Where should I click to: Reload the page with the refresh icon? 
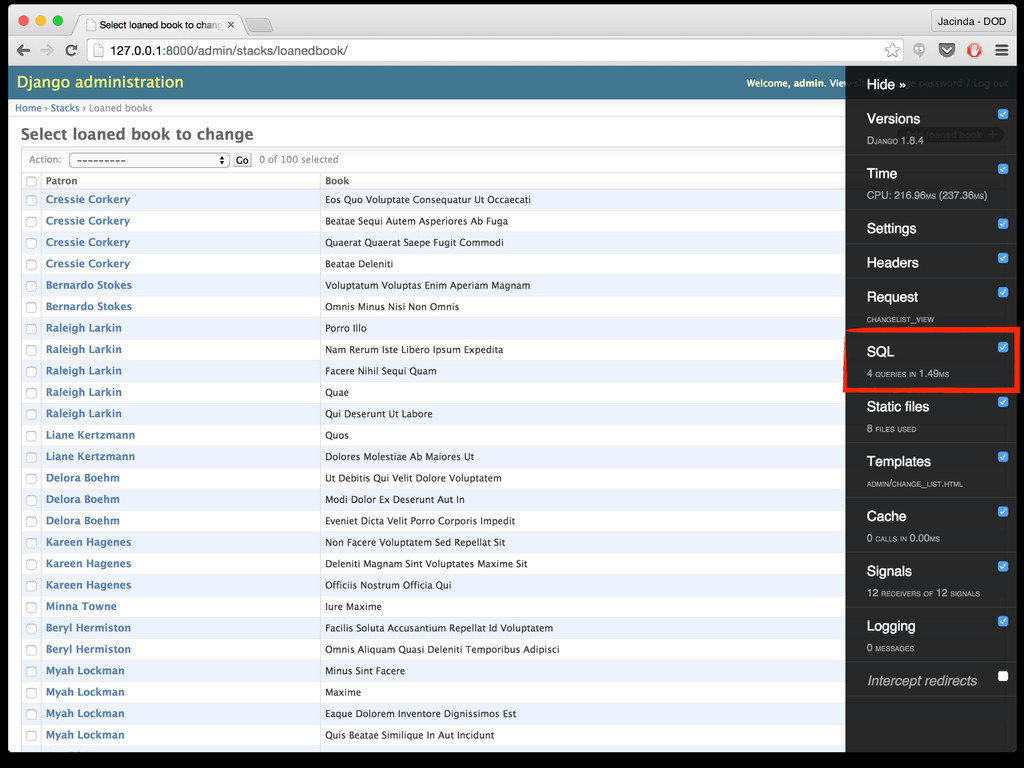coord(71,50)
